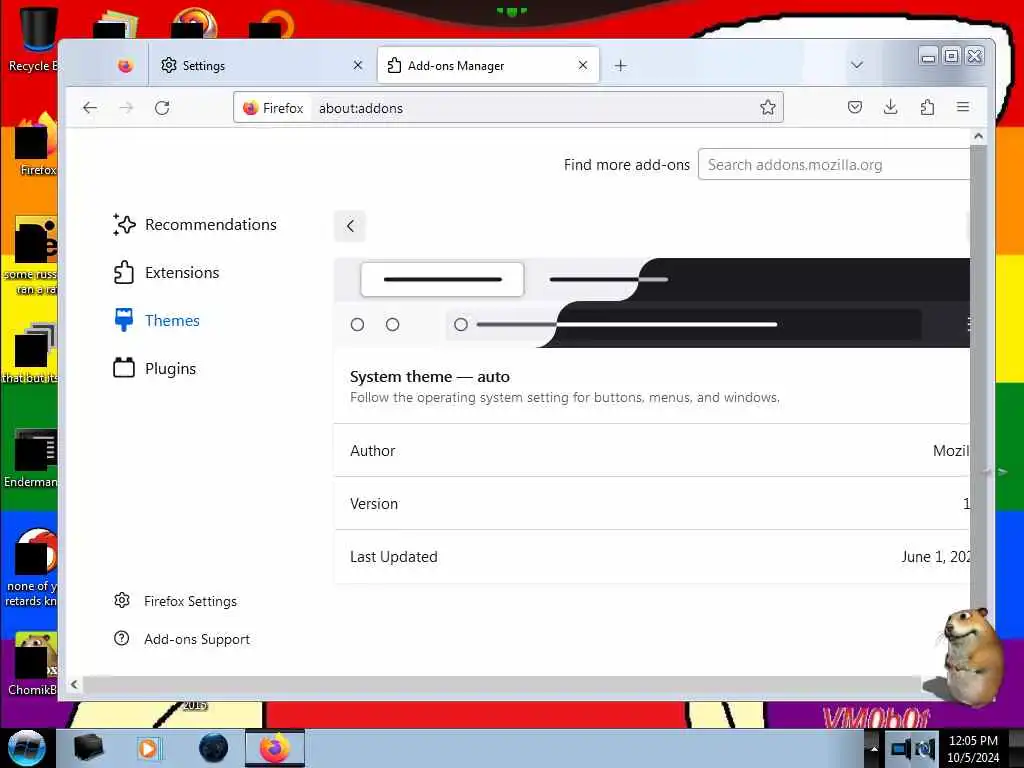This screenshot has width=1024, height=768.
Task: Reload the about:addons page
Action: pyautogui.click(x=162, y=108)
